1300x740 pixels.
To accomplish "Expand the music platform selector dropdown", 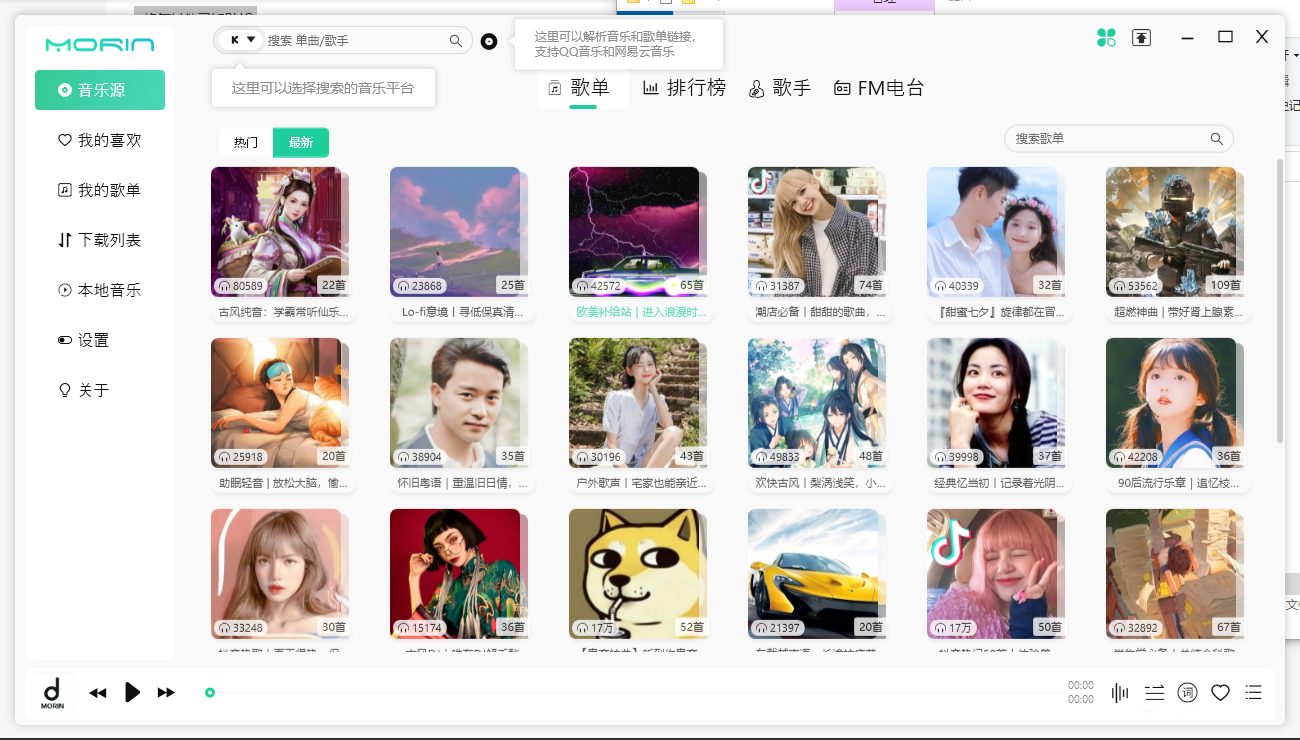I will [x=238, y=40].
